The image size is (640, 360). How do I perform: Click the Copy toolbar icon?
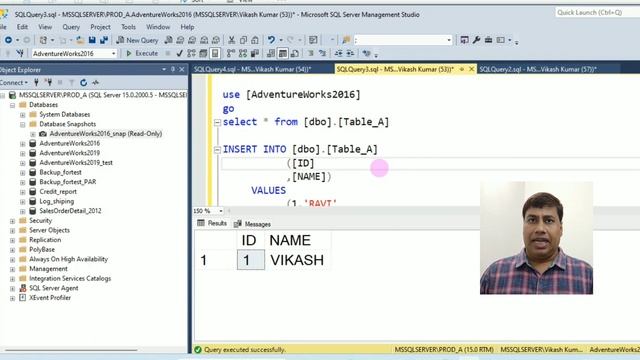243,40
